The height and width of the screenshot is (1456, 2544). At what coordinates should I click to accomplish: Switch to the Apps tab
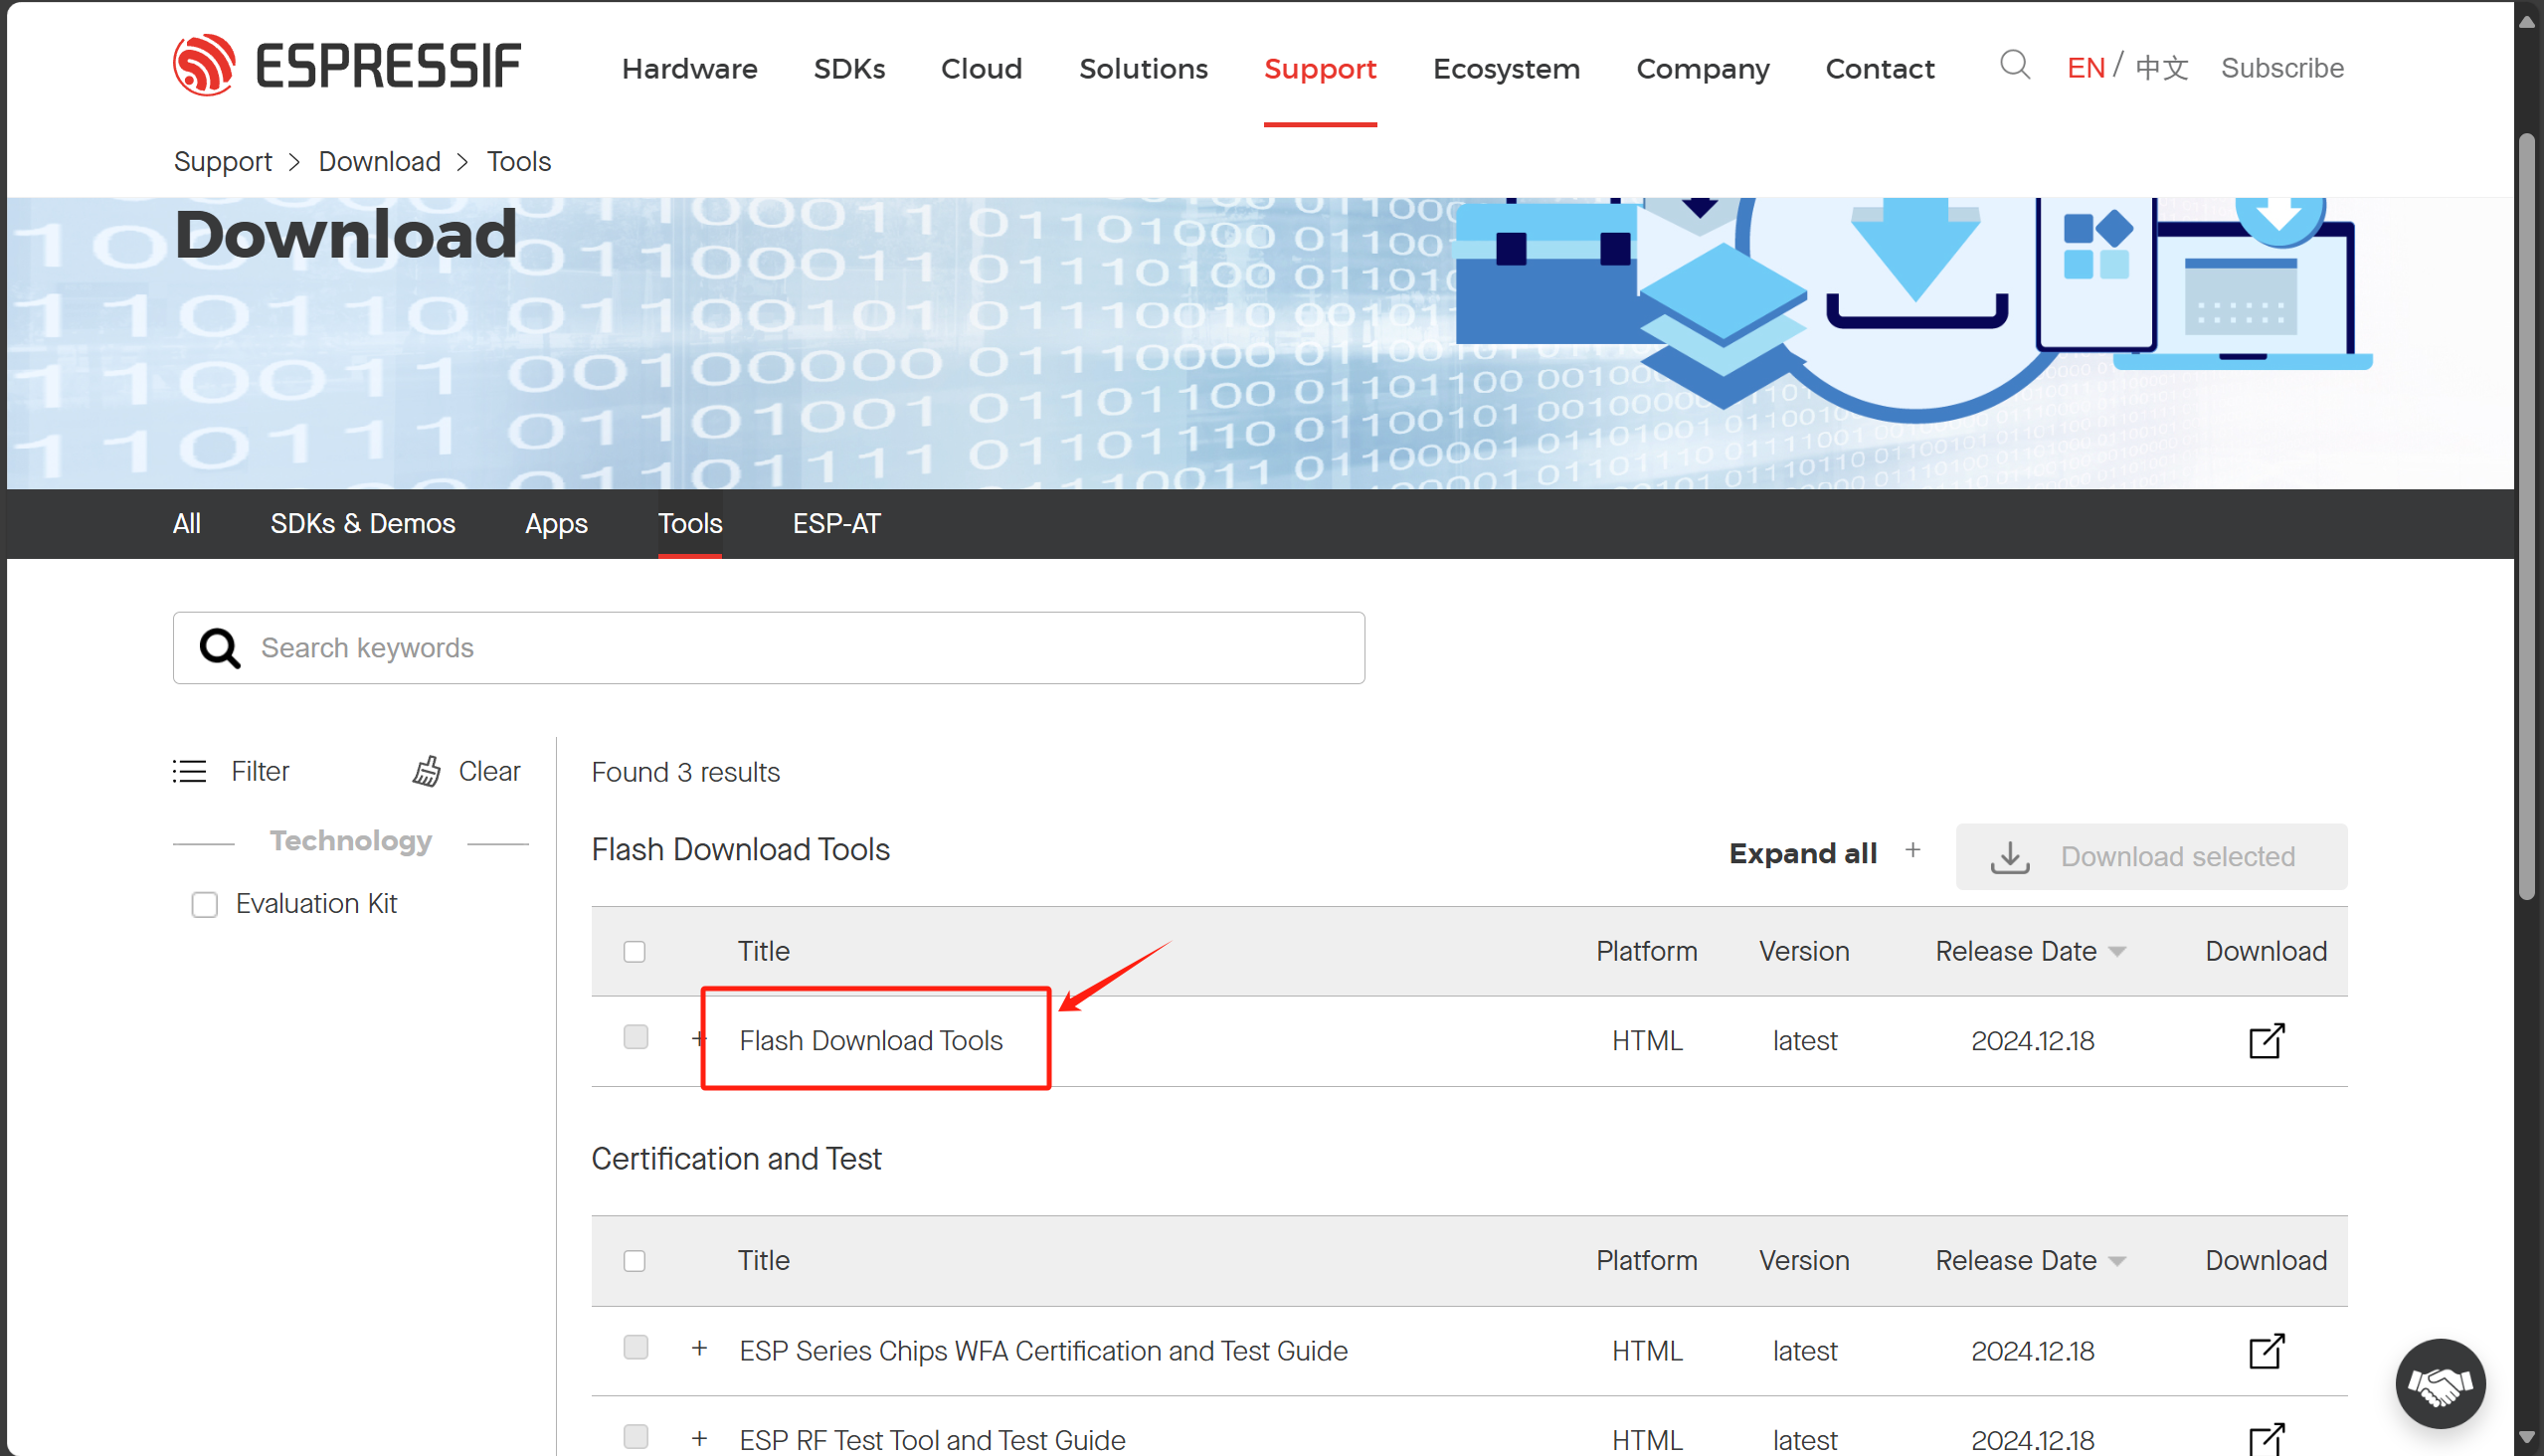(556, 524)
